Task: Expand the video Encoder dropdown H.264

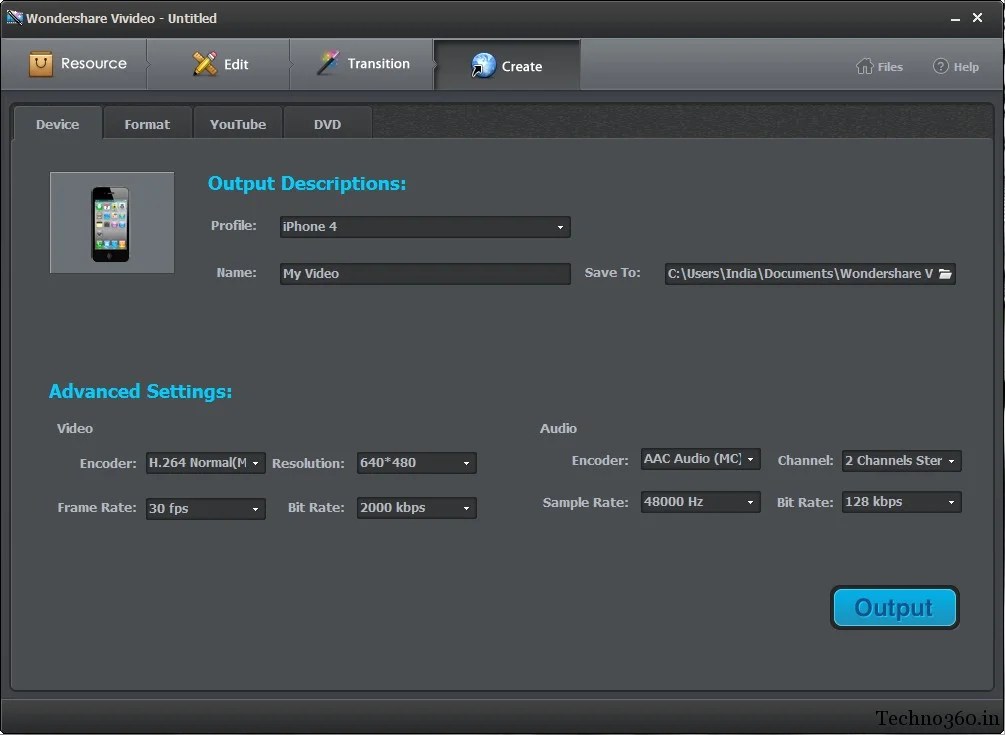Action: coord(206,463)
